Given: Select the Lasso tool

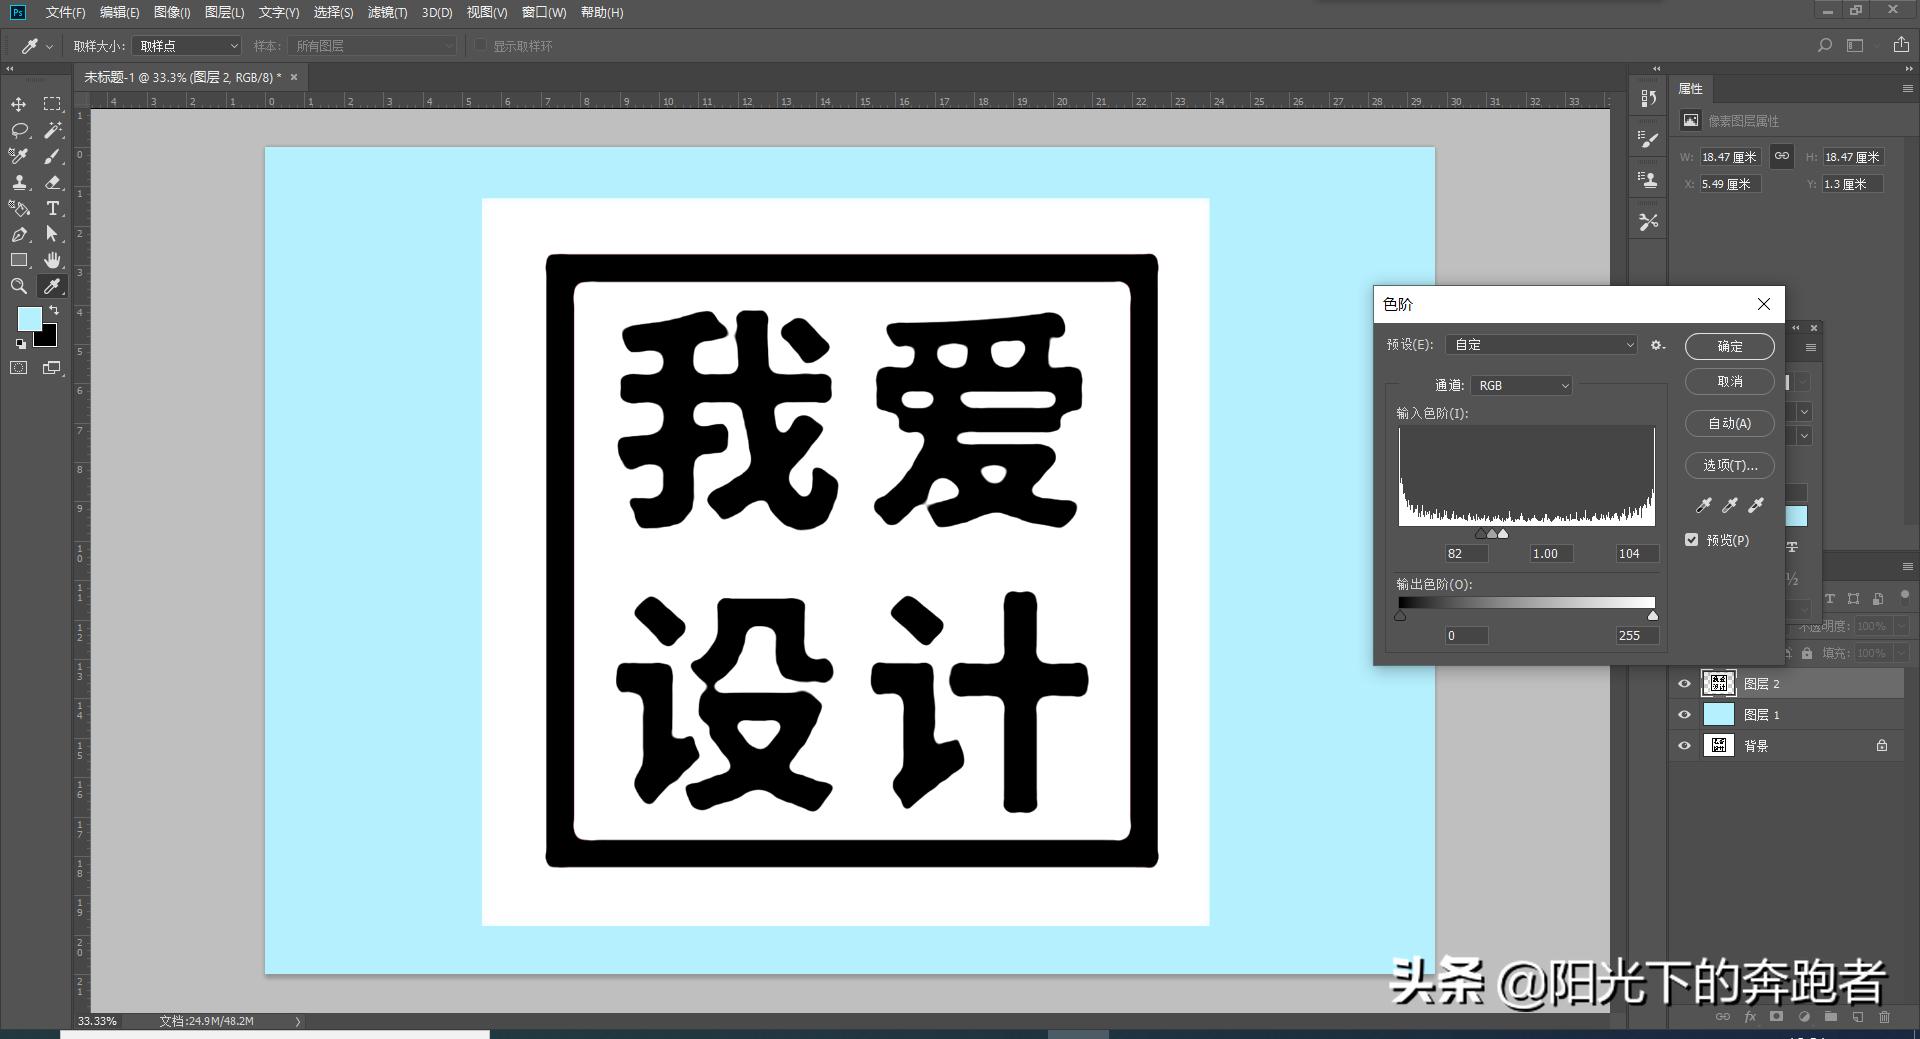Looking at the screenshot, I should point(19,130).
